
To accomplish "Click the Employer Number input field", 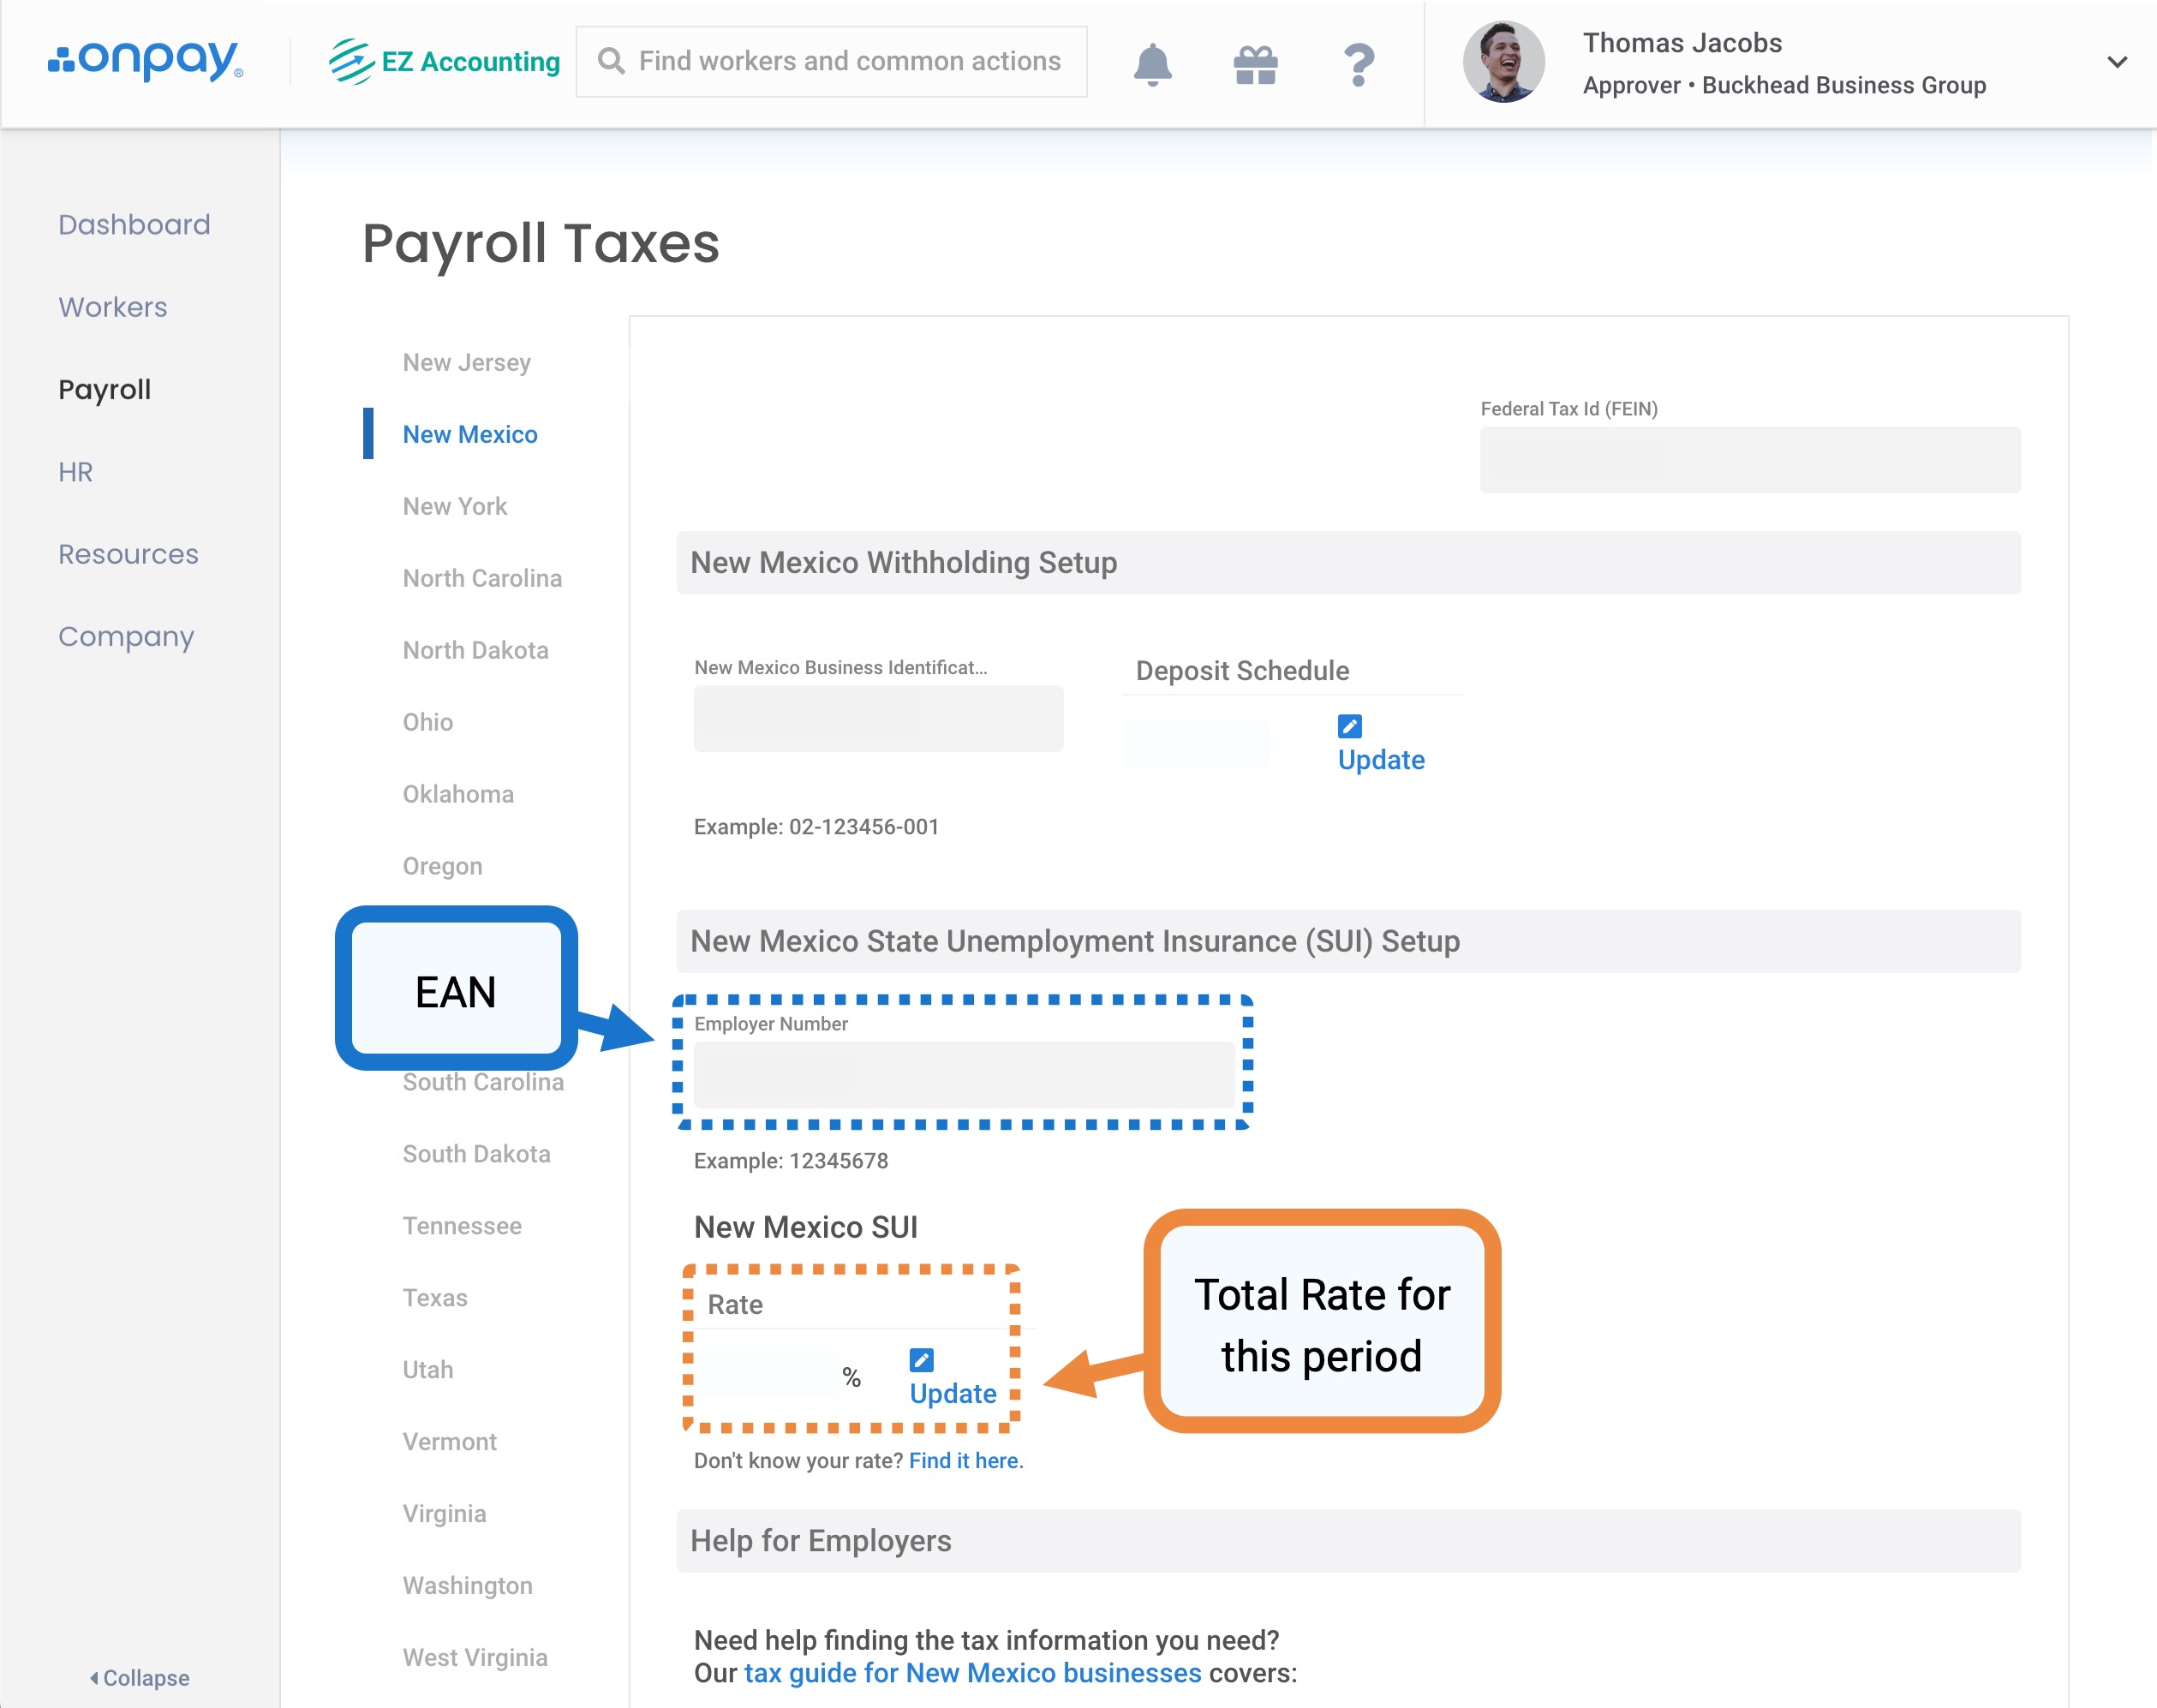I will point(963,1074).
